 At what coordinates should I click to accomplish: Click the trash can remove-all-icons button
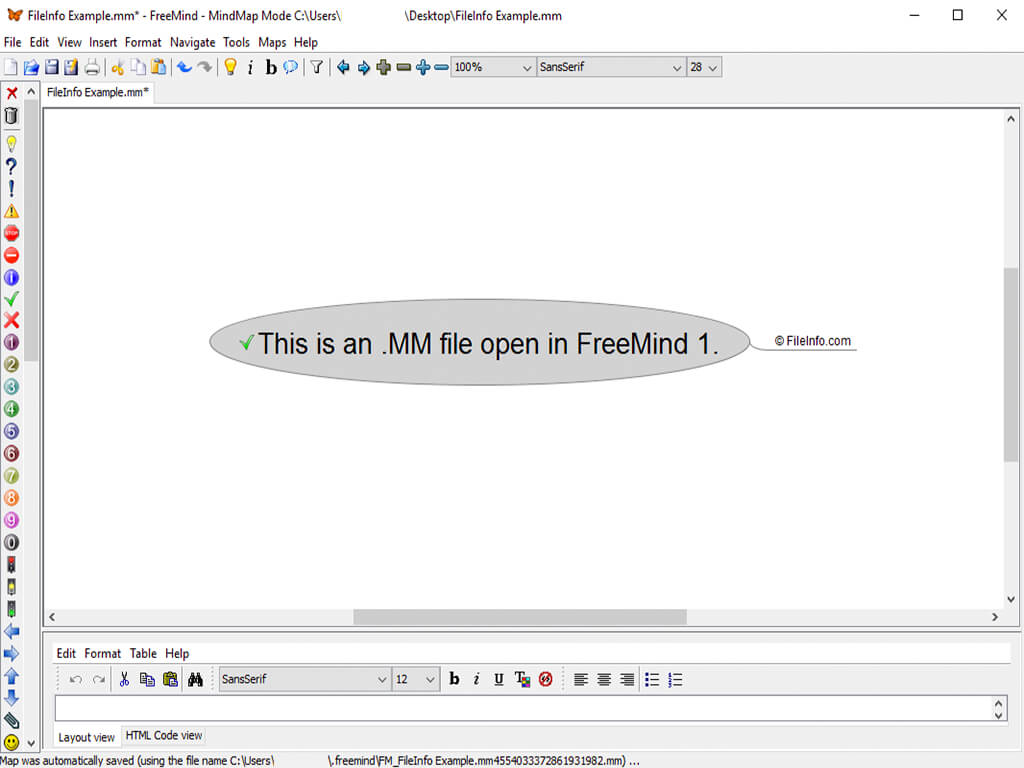pyautogui.click(x=11, y=116)
